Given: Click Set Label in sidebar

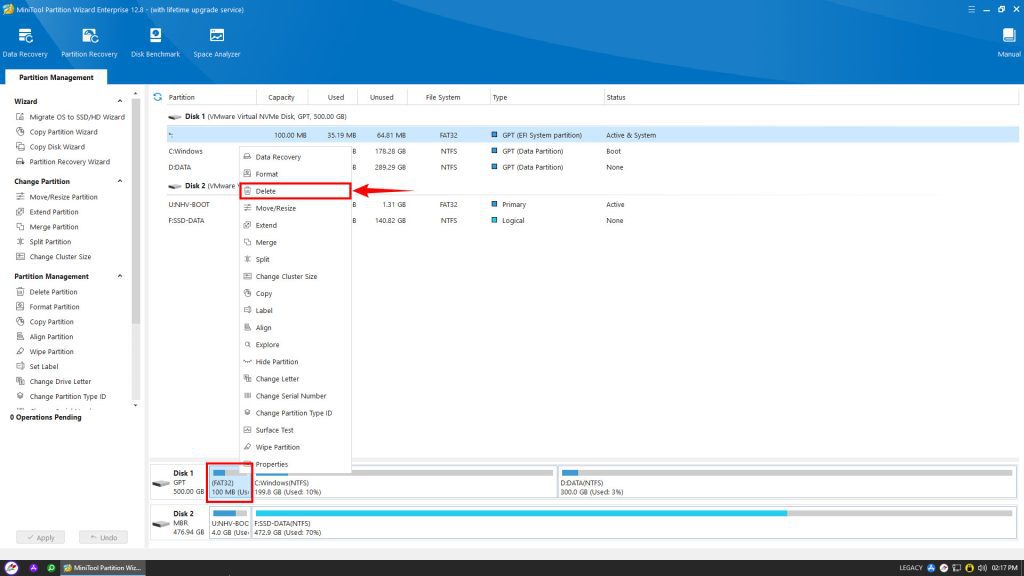Looking at the screenshot, I should click(37, 367).
